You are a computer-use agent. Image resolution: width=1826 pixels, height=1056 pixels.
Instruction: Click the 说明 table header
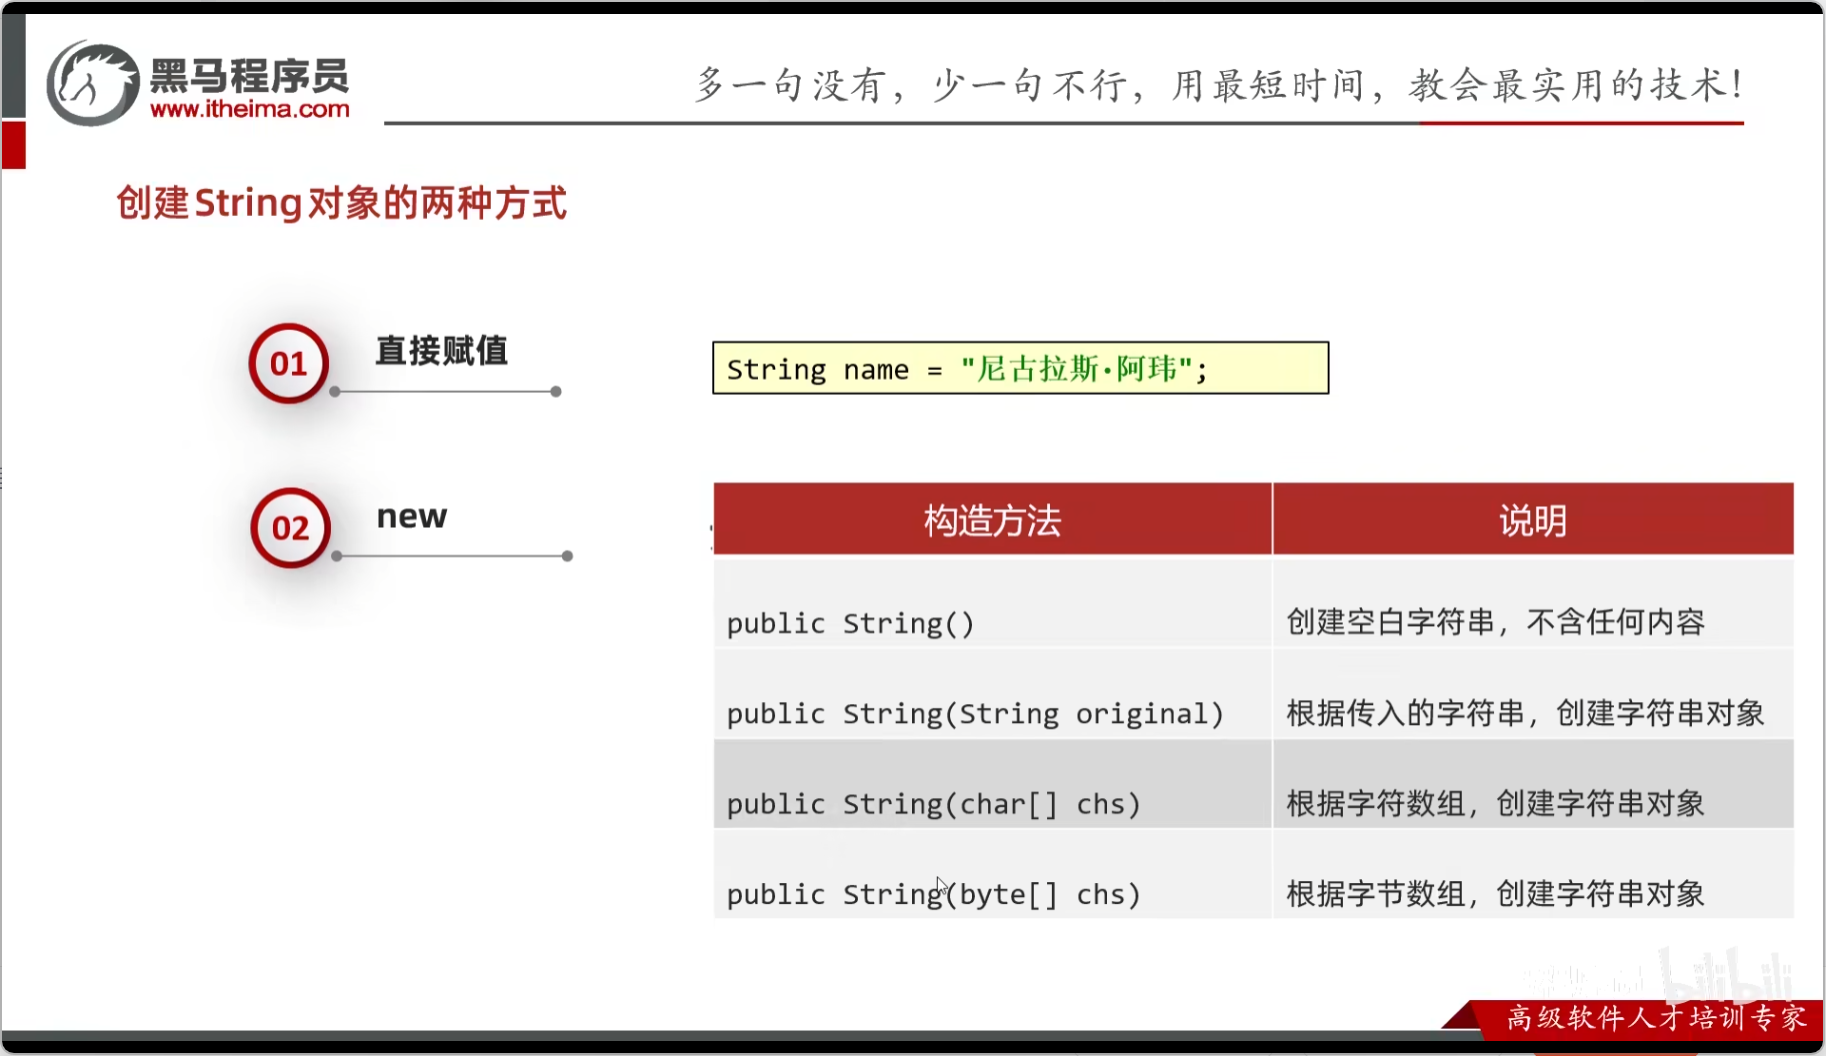point(1533,519)
